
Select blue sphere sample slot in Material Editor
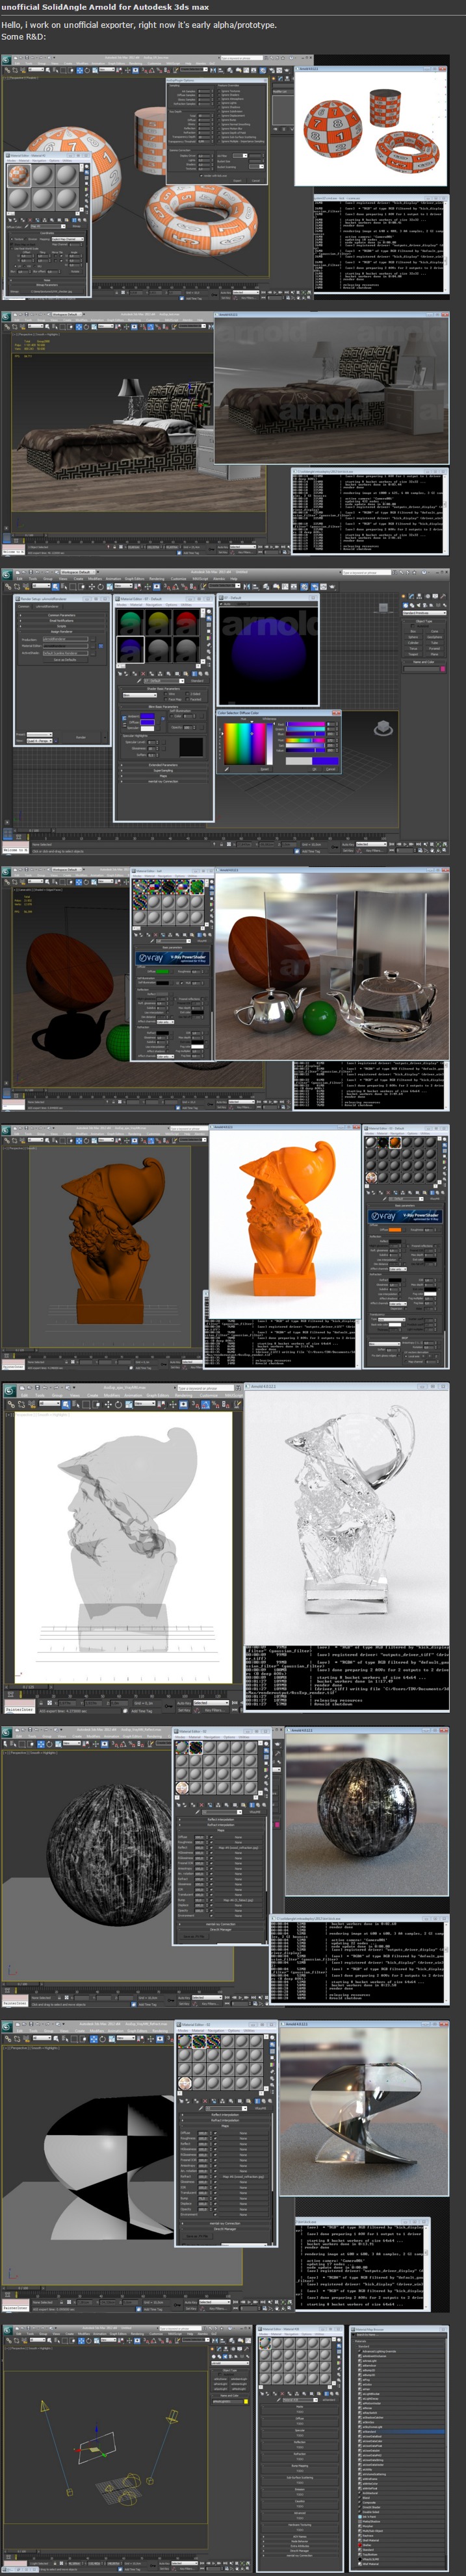coord(131,649)
